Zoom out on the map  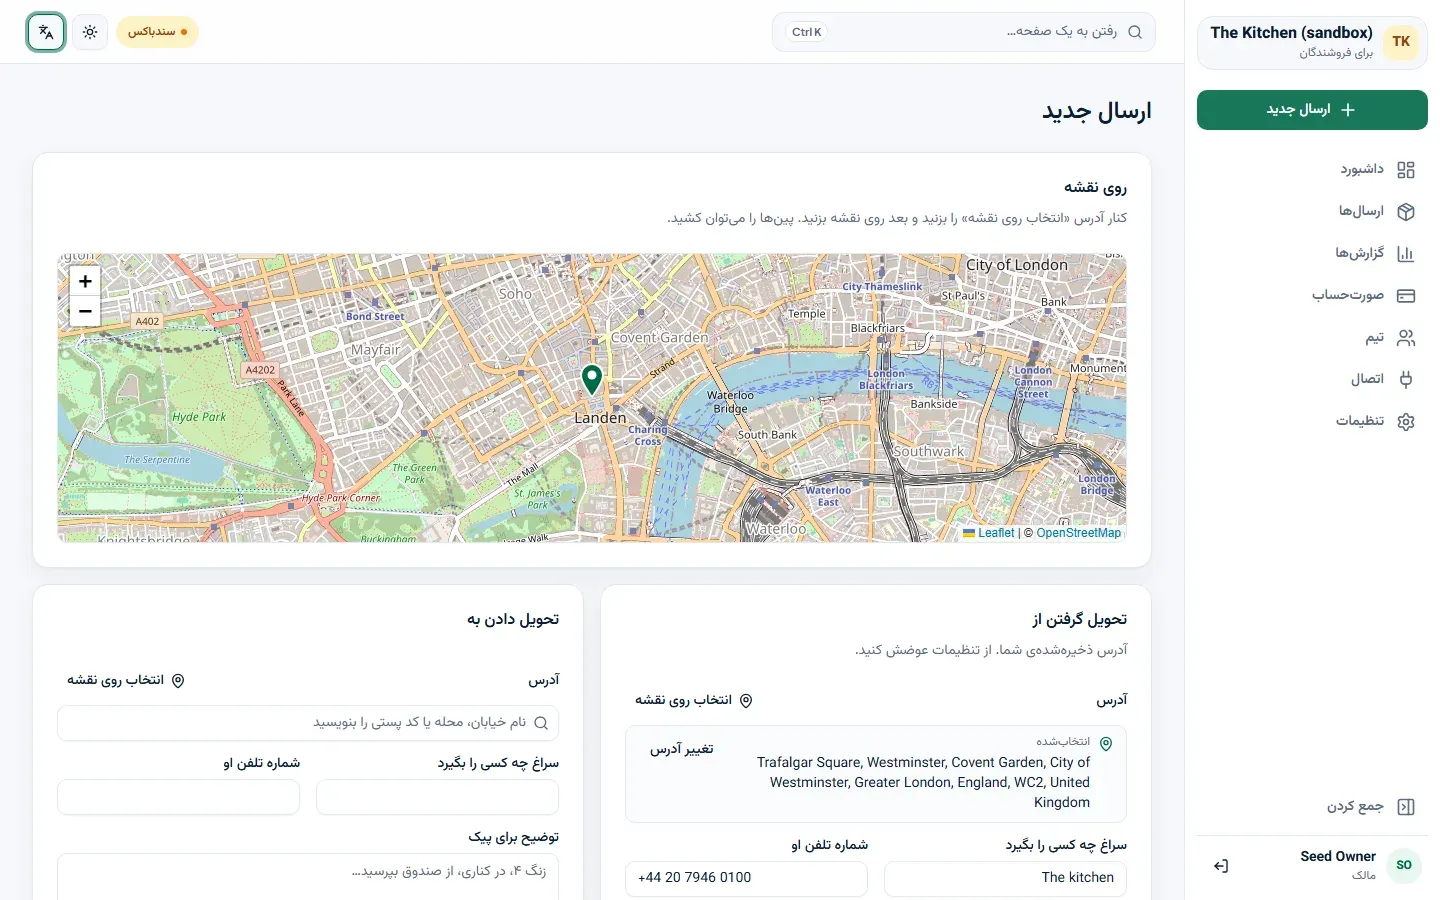(85, 311)
